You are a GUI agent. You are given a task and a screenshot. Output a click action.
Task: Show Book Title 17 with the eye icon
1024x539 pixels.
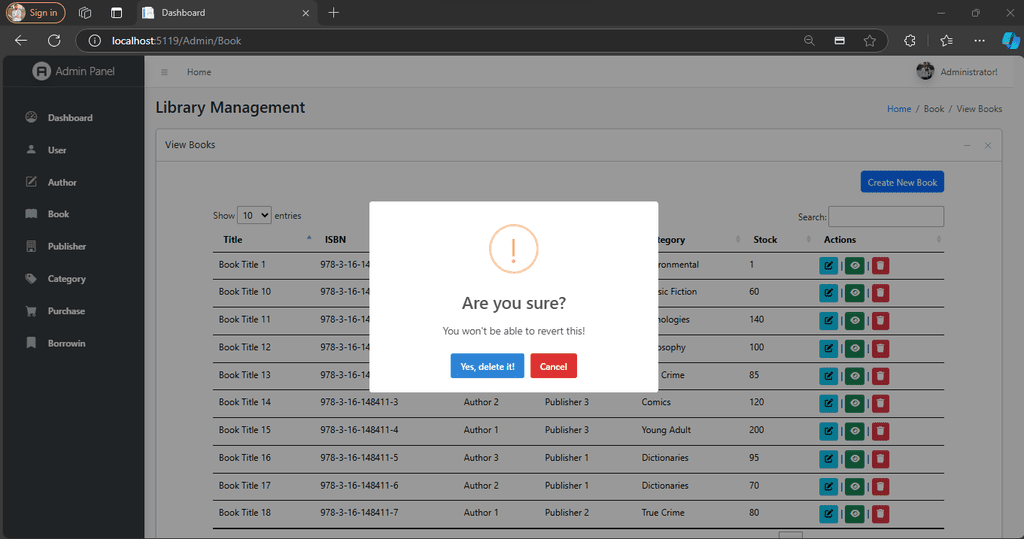[854, 486]
